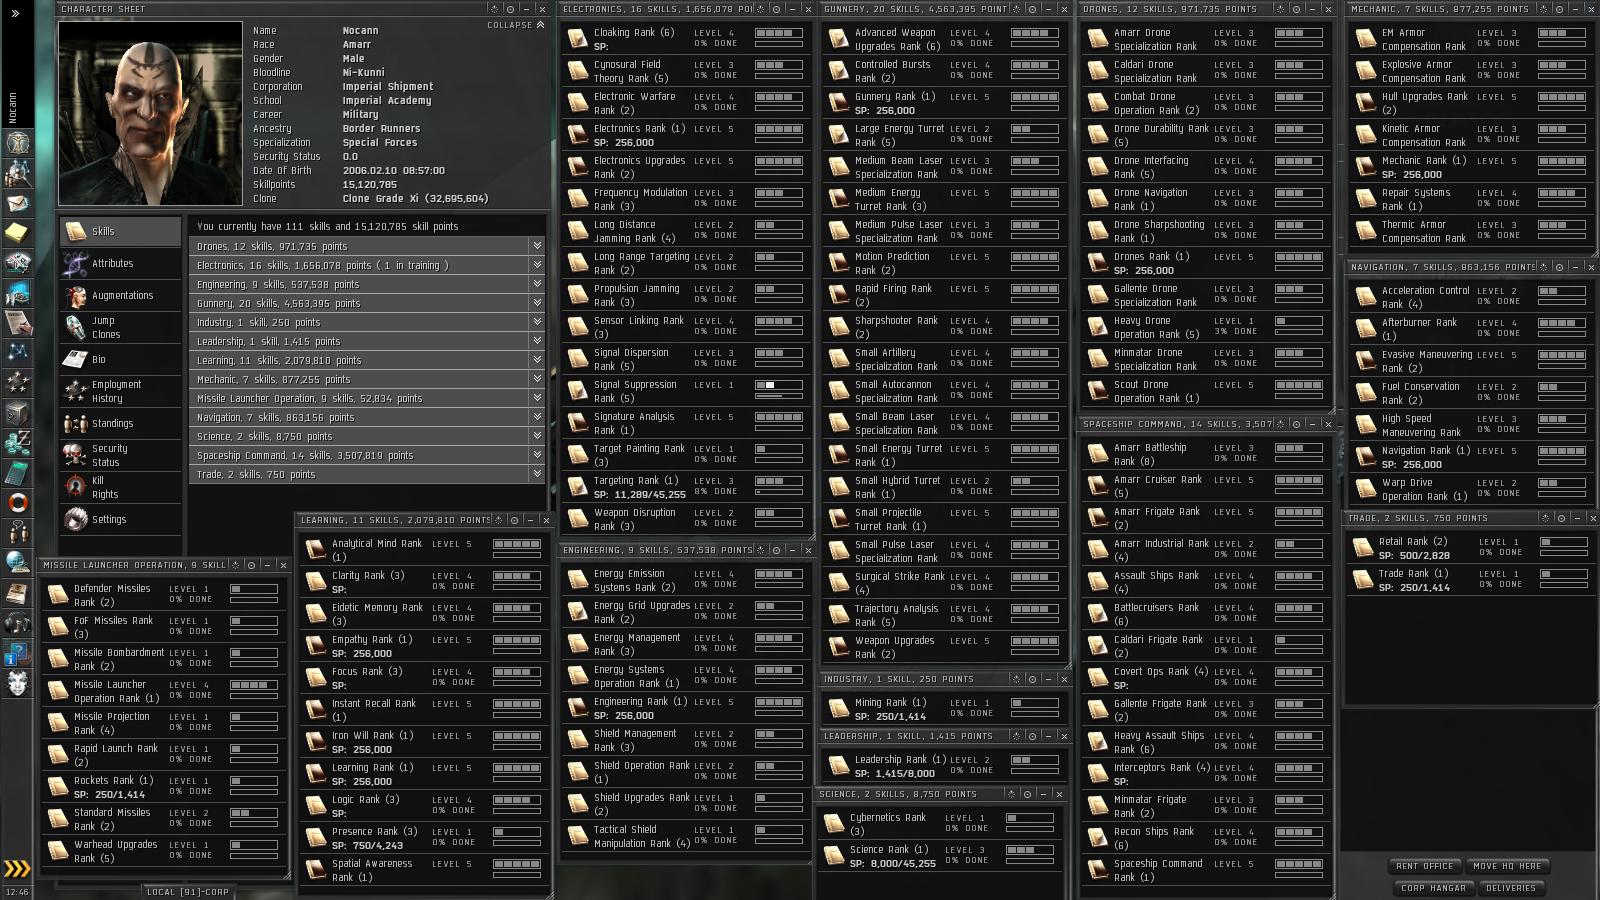1600x900 pixels.
Task: Toggle pin on Mechanic skills window
Action: tap(1561, 9)
